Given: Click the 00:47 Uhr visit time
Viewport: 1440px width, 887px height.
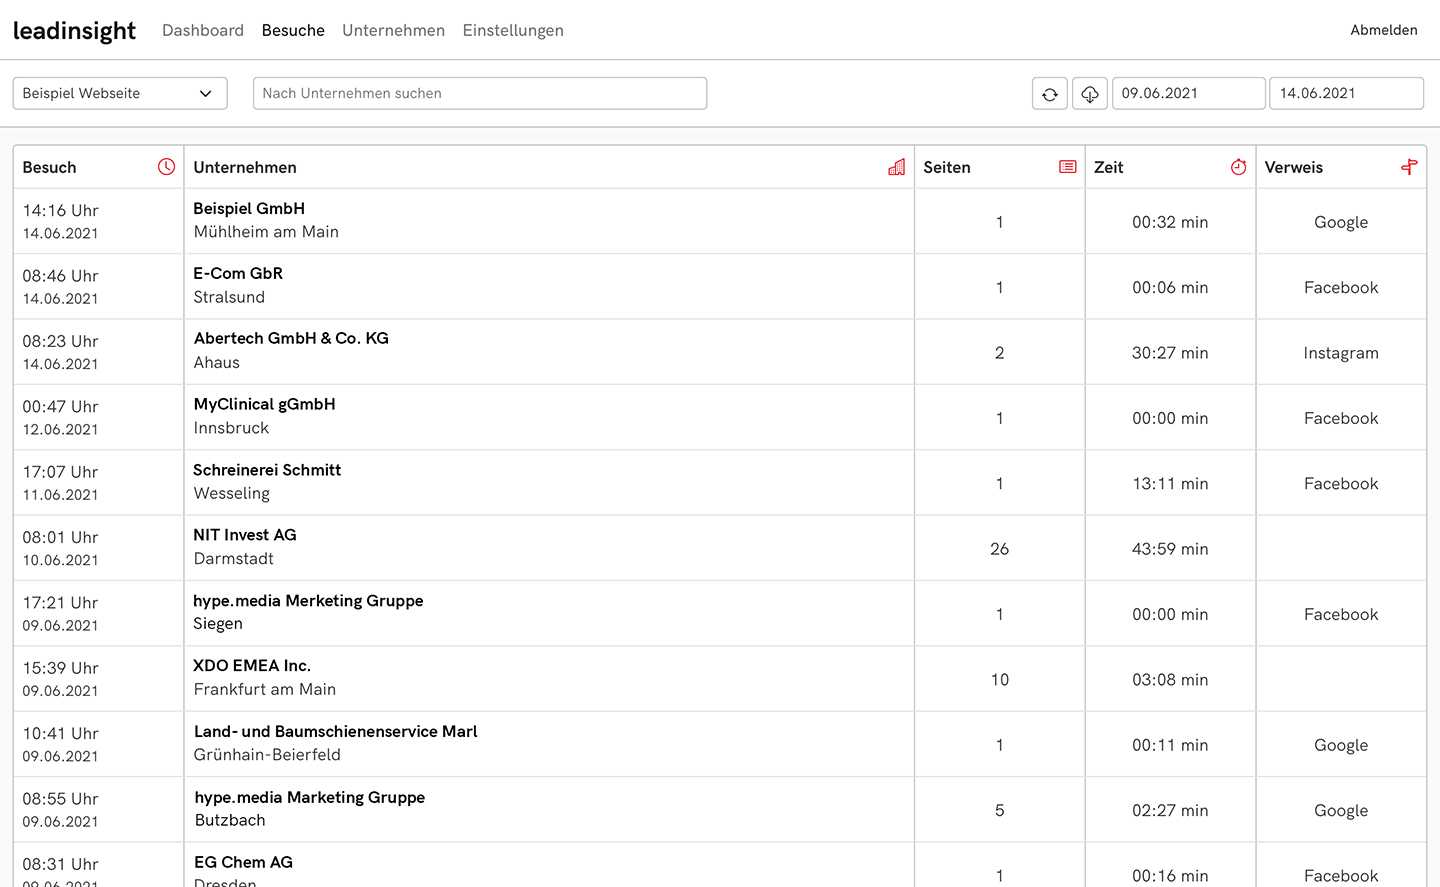Looking at the screenshot, I should pos(61,406).
